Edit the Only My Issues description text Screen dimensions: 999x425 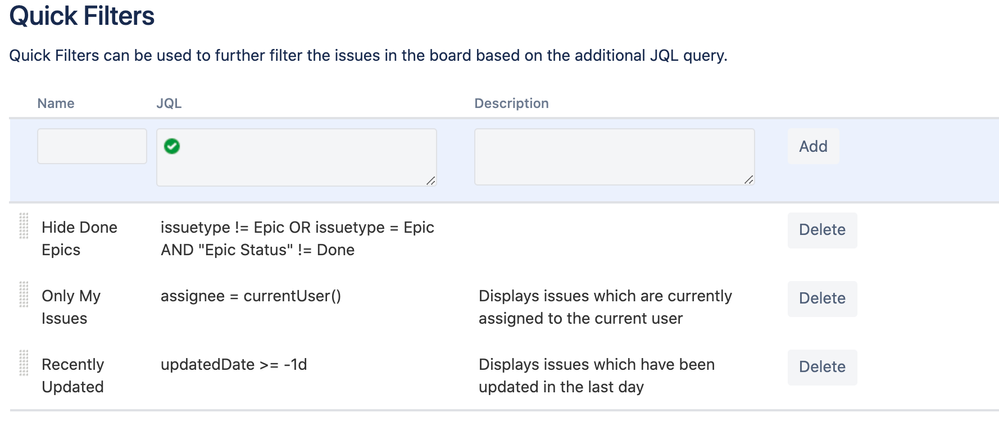(x=605, y=307)
